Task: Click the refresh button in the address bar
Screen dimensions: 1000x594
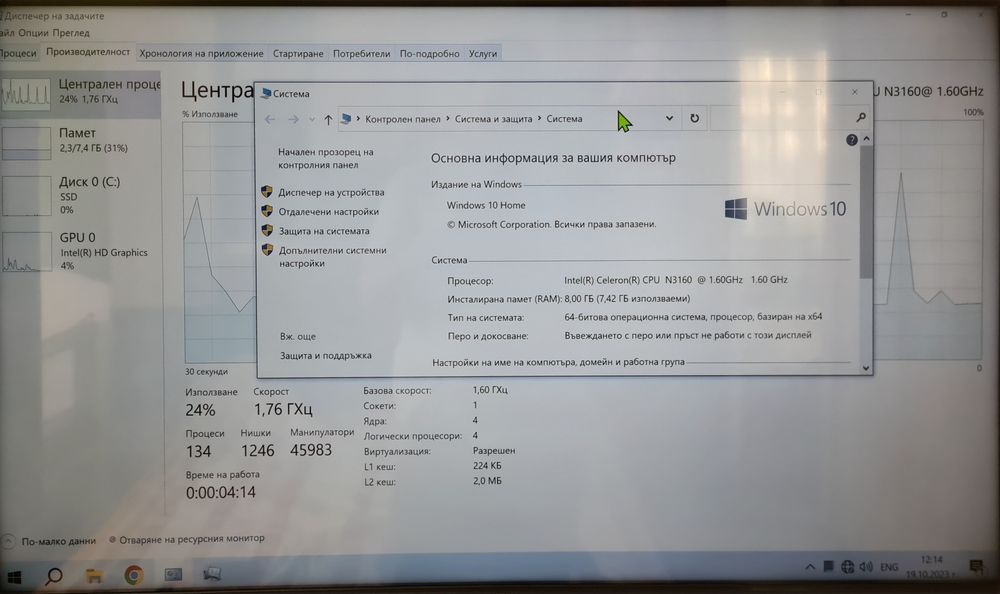Action: click(x=695, y=118)
